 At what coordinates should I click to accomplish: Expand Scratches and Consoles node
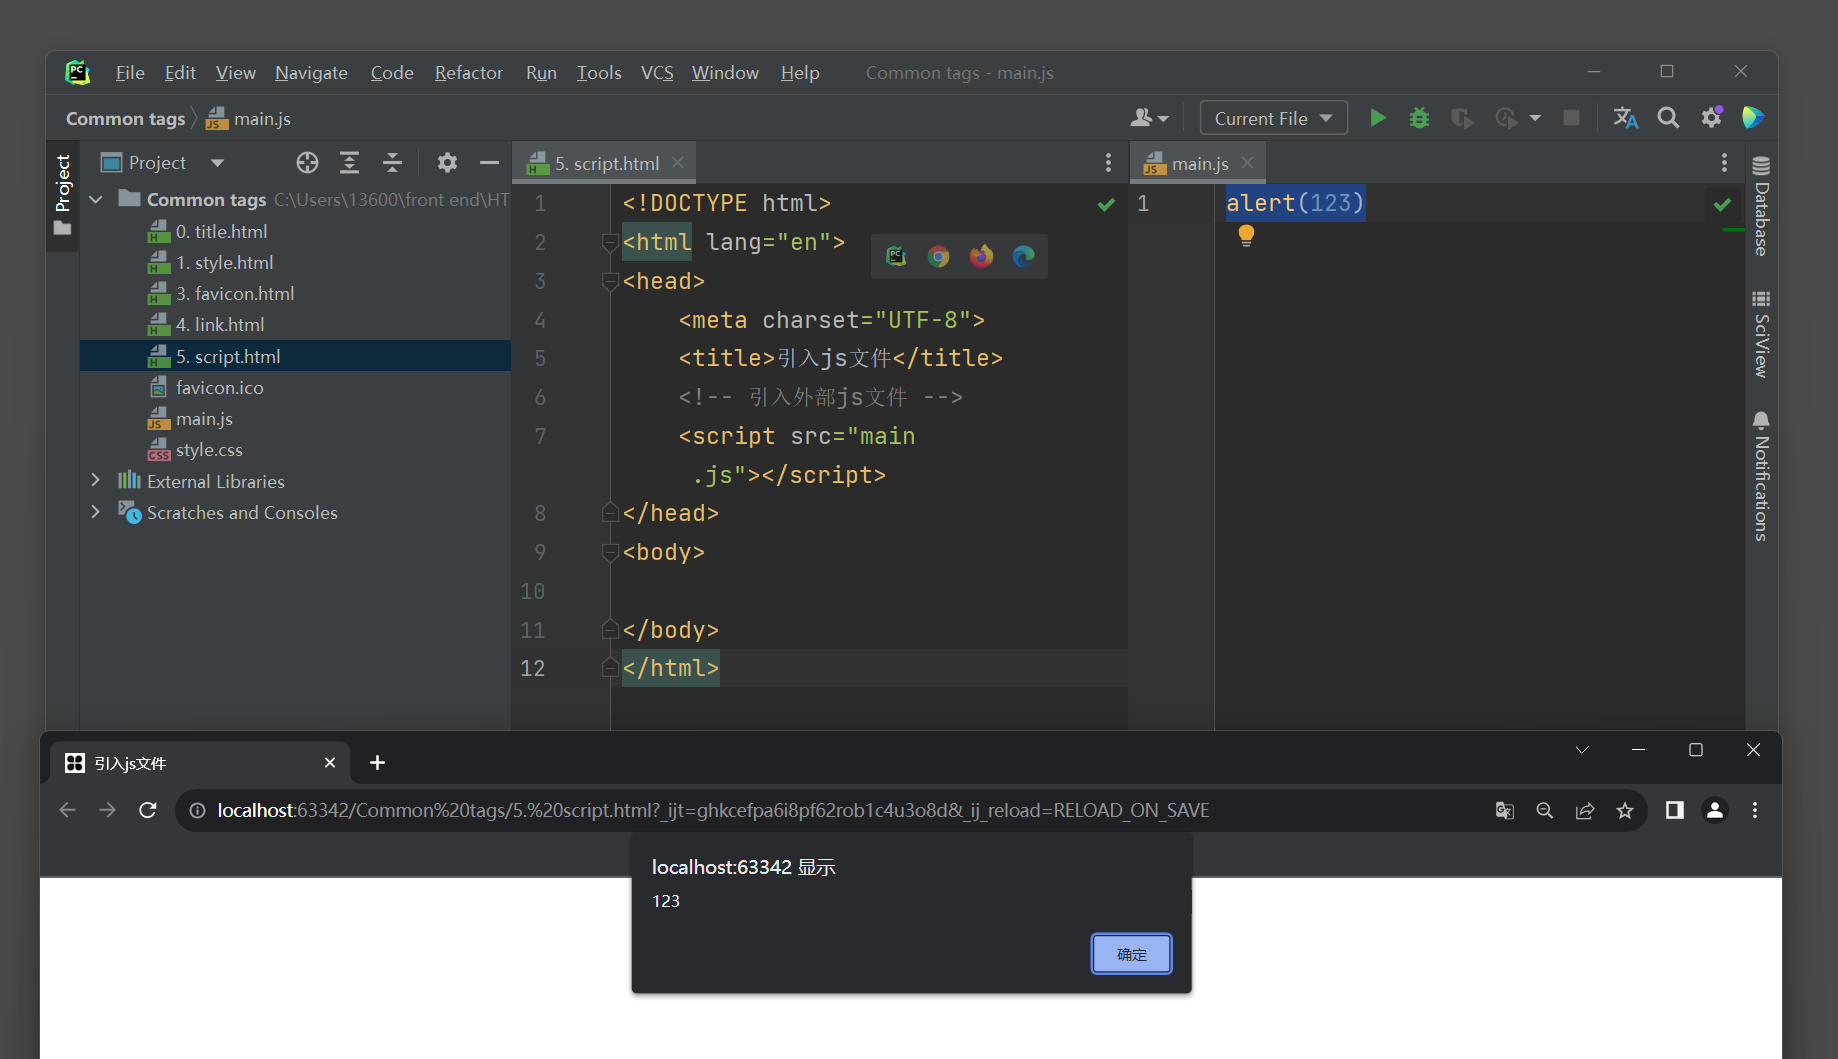point(96,512)
